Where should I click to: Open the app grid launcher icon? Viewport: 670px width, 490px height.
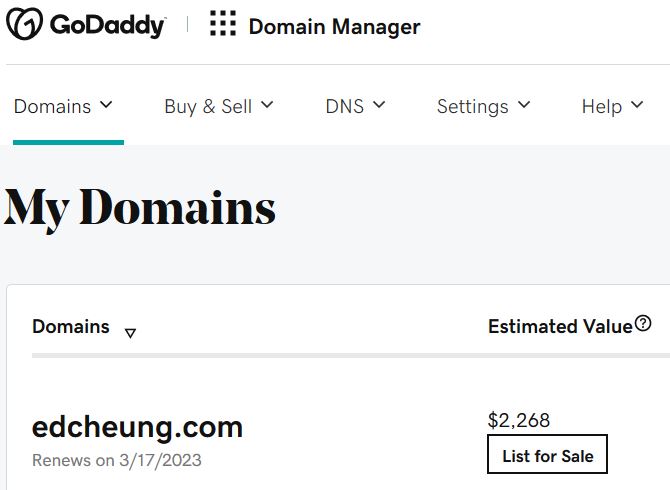pos(223,23)
